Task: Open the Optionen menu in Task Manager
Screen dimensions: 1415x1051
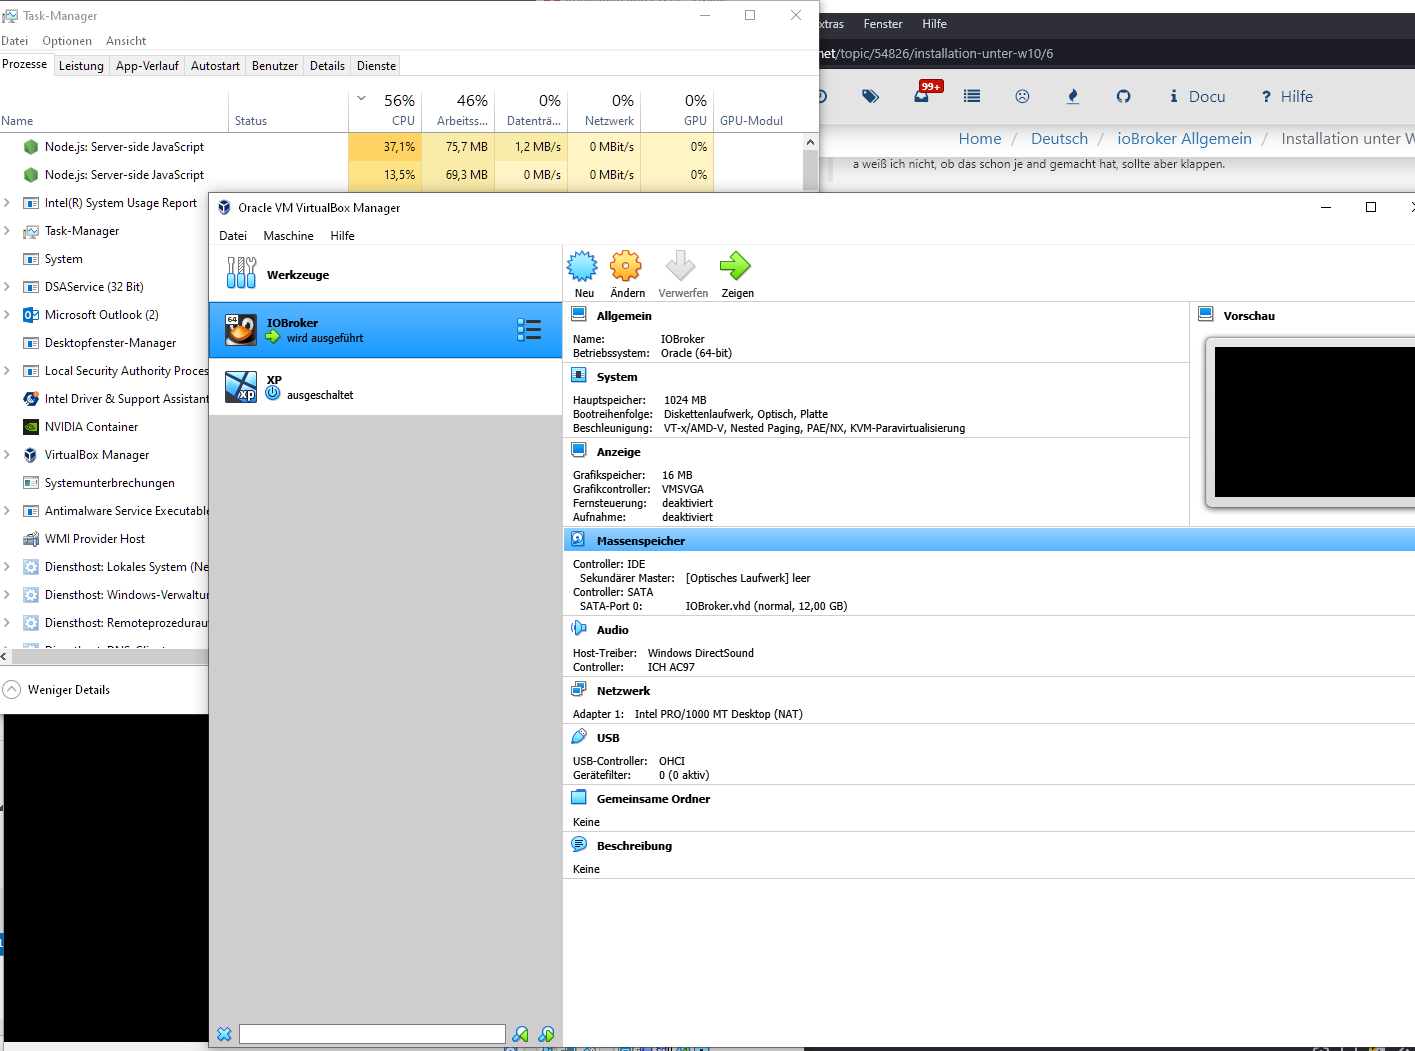Action: coord(67,41)
